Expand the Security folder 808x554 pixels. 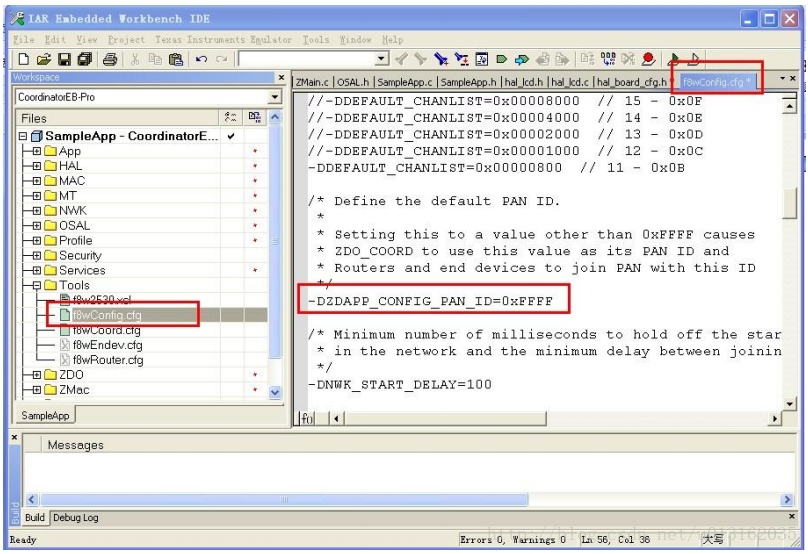37,256
